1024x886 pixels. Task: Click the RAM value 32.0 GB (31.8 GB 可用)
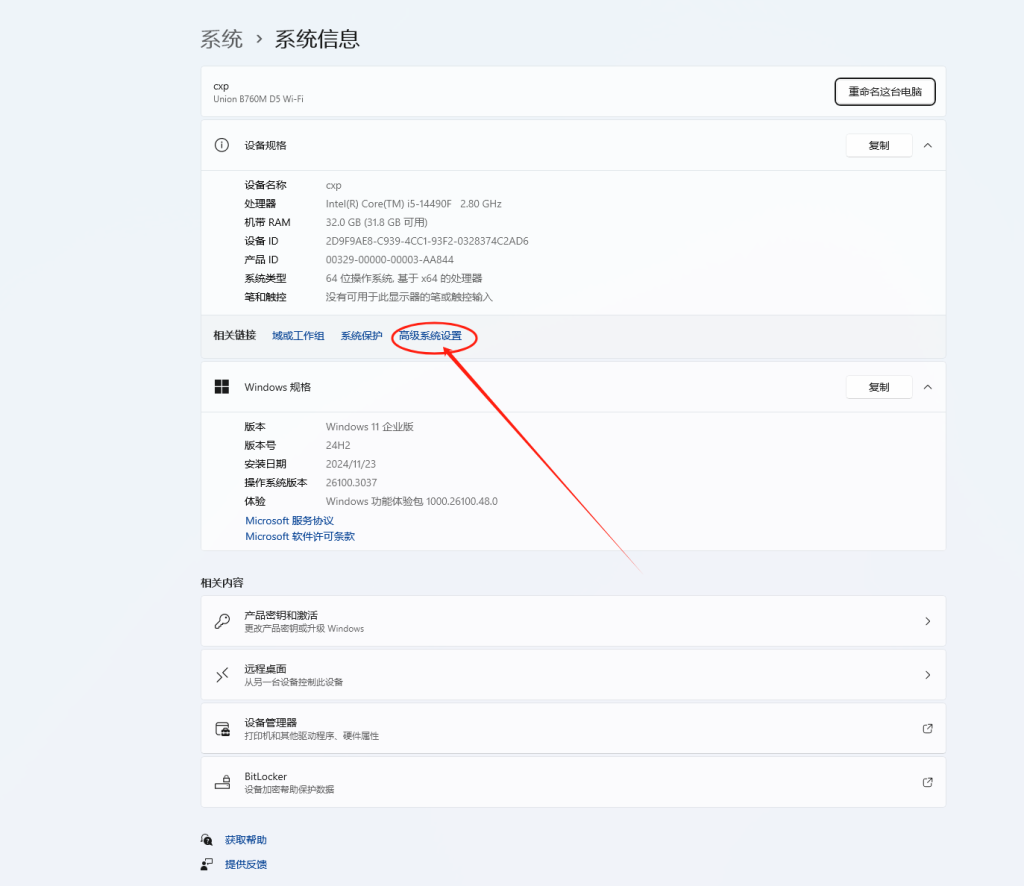(377, 223)
